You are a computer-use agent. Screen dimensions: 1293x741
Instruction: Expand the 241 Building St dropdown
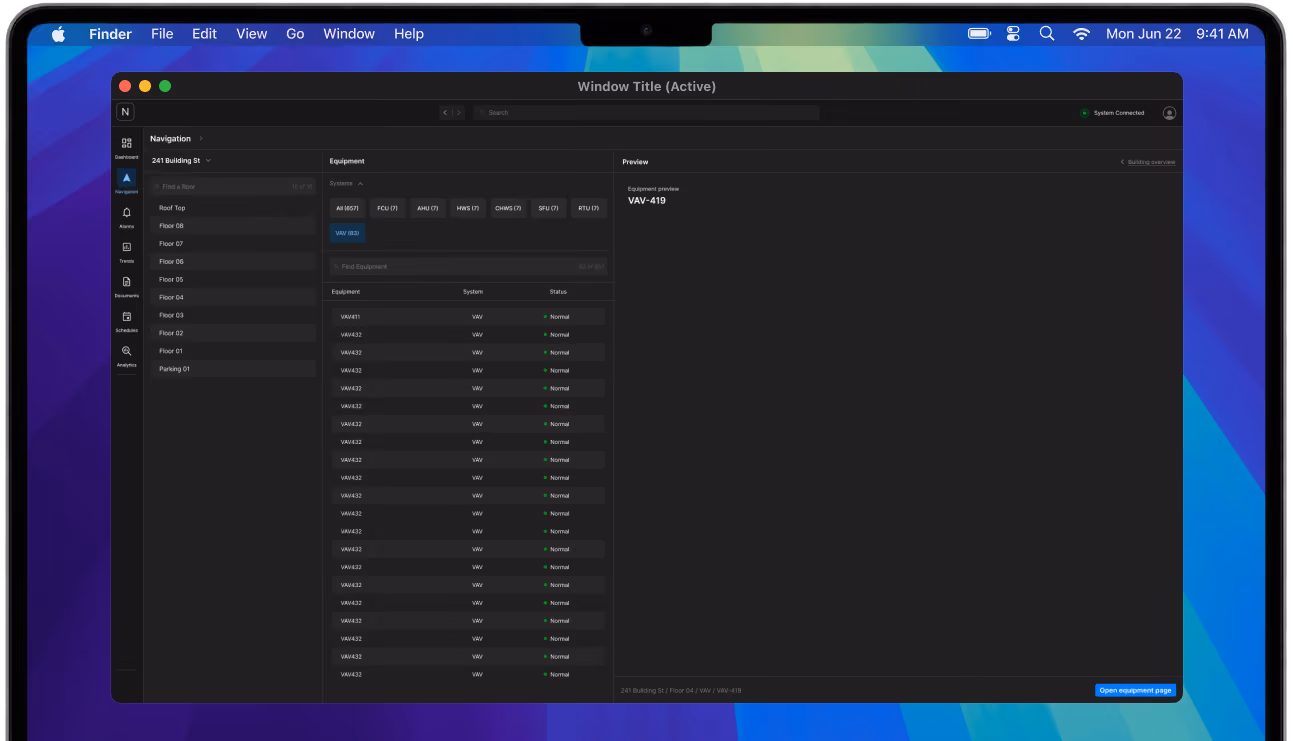pyautogui.click(x=181, y=161)
